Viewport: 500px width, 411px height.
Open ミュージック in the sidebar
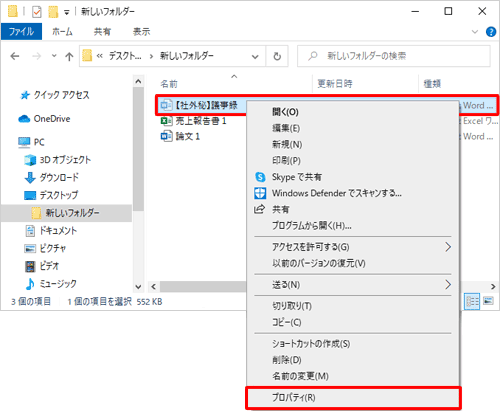click(x=51, y=284)
